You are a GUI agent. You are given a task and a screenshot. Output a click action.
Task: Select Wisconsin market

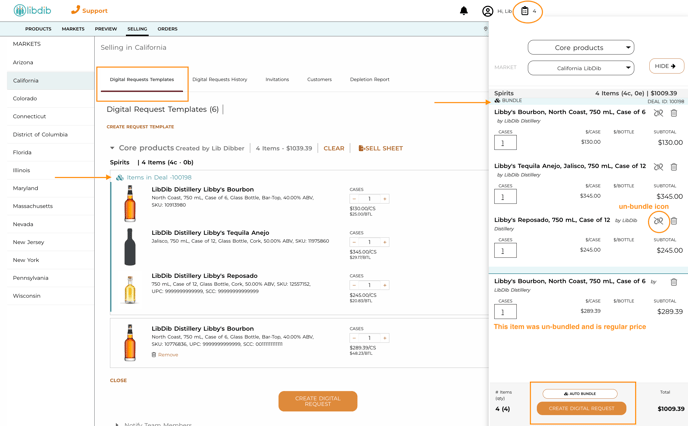point(50,296)
